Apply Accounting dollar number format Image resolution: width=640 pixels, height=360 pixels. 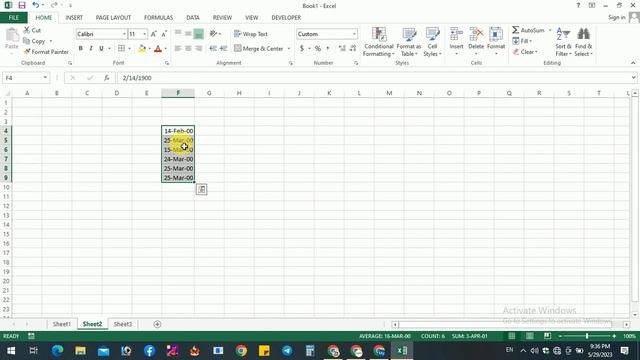click(x=302, y=48)
